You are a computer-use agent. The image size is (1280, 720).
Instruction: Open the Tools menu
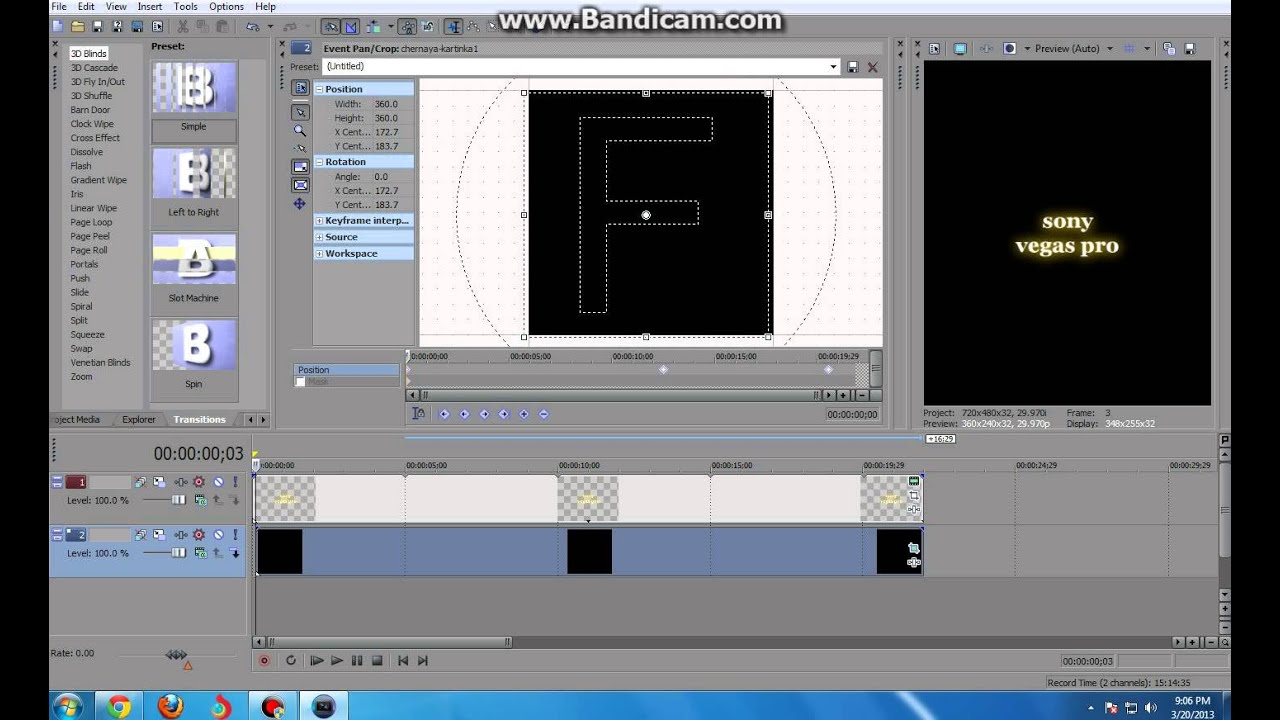[185, 7]
